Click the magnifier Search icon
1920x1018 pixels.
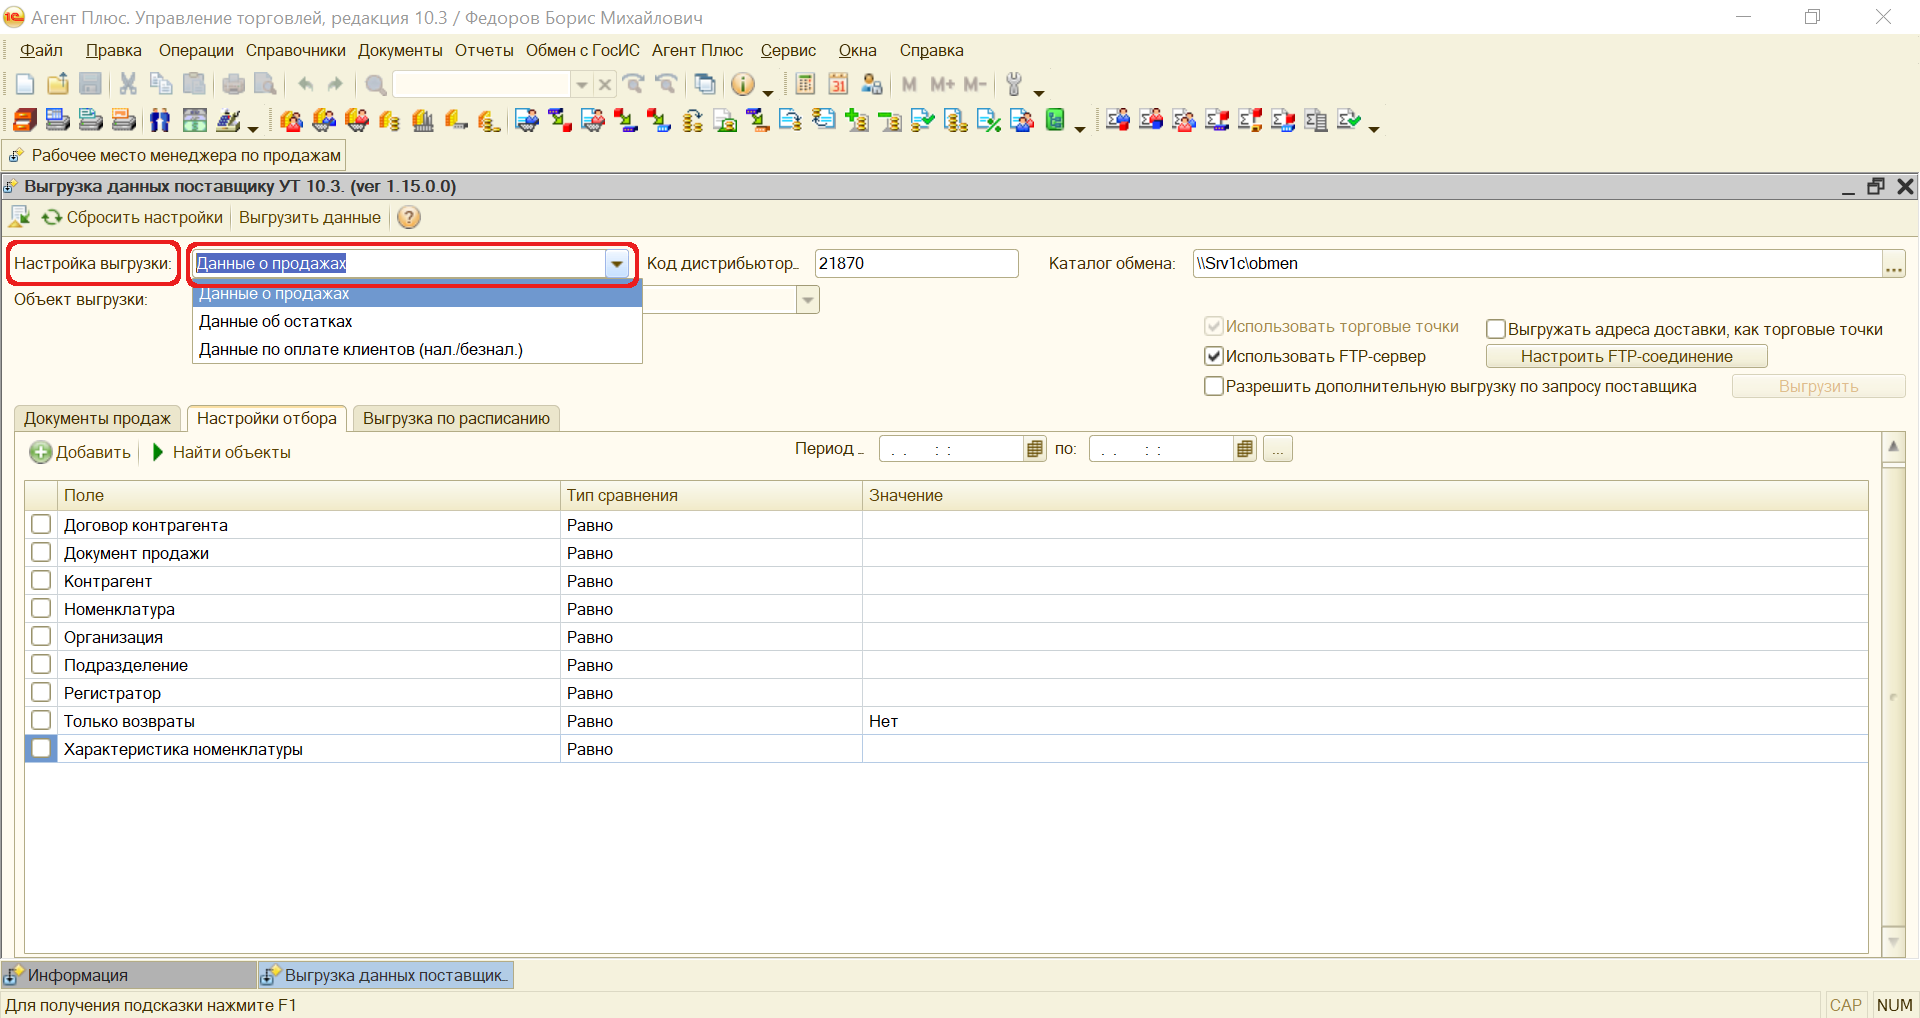coord(376,85)
